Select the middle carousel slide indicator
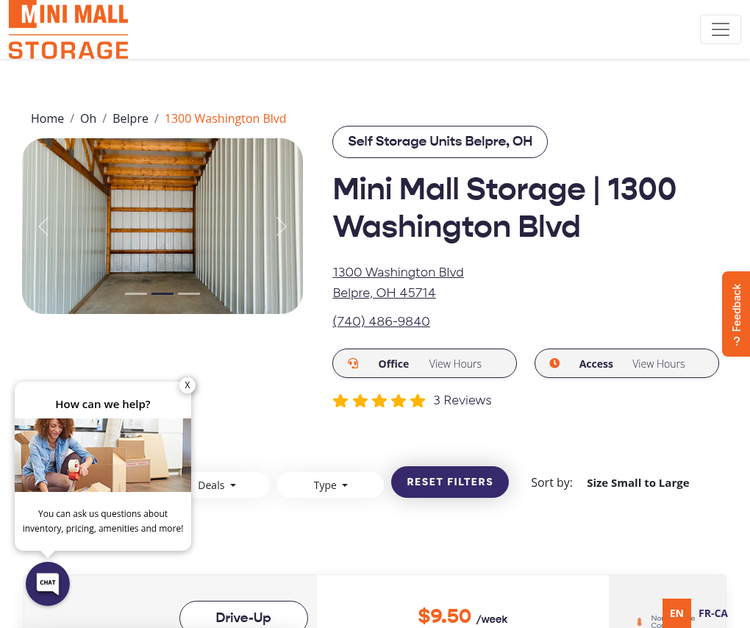Image resolution: width=750 pixels, height=628 pixels. (x=162, y=294)
